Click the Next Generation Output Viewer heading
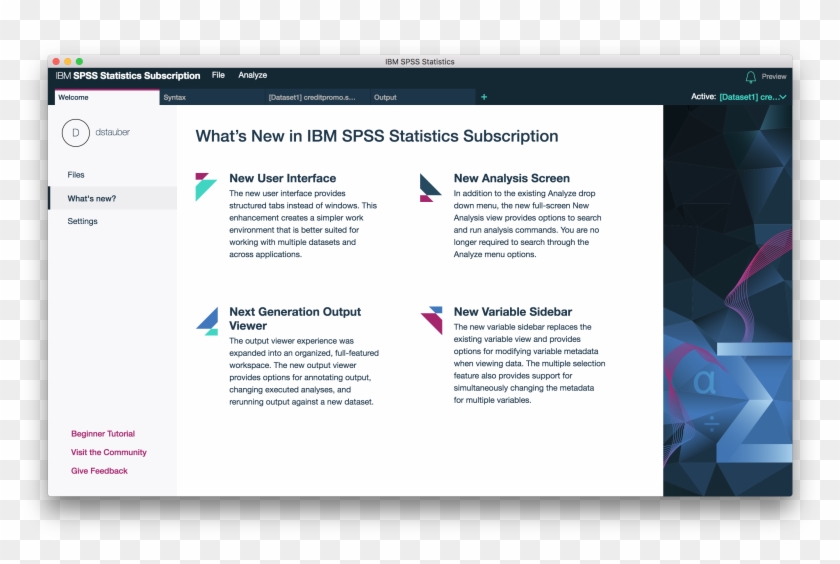Viewport: 840px width, 564px height. [295, 319]
